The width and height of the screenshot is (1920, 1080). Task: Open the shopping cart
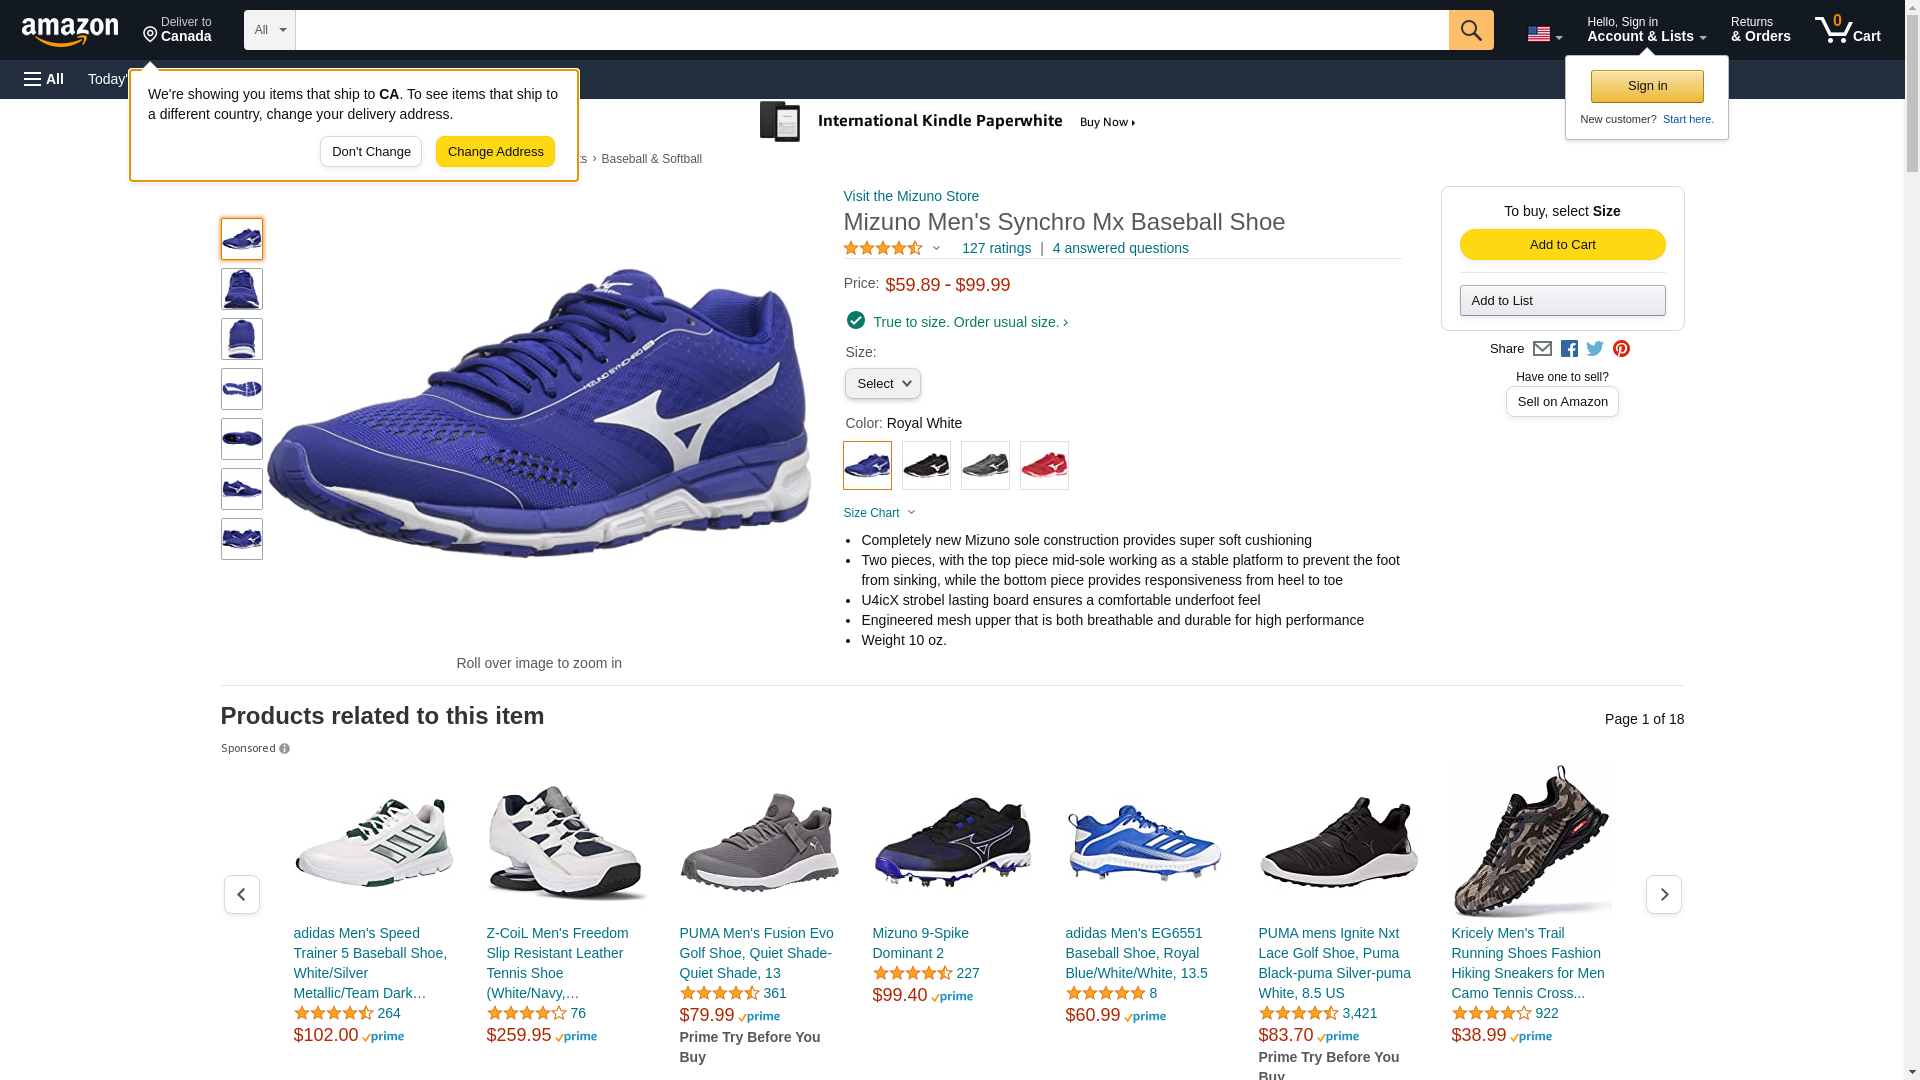(x=1848, y=30)
